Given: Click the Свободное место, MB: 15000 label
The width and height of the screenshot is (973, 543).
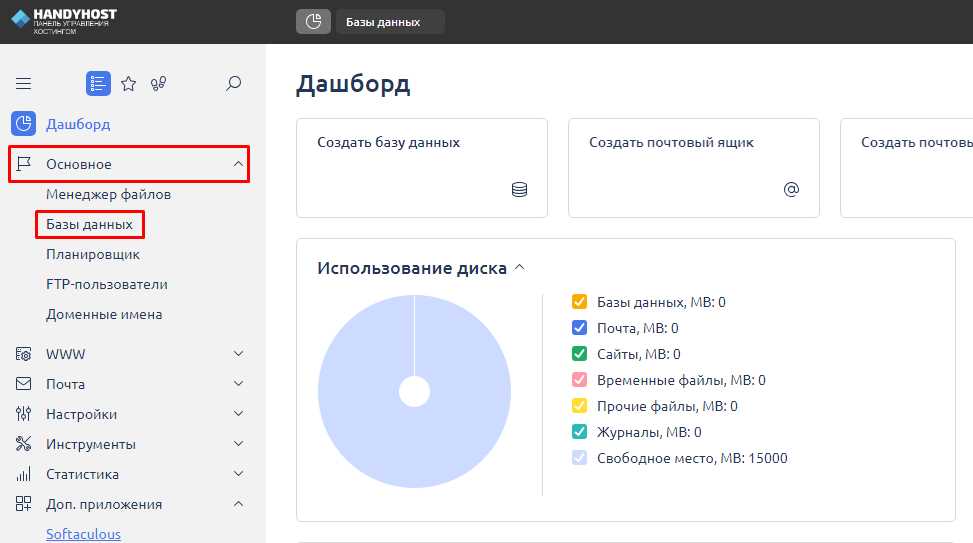Looking at the screenshot, I should tap(692, 458).
